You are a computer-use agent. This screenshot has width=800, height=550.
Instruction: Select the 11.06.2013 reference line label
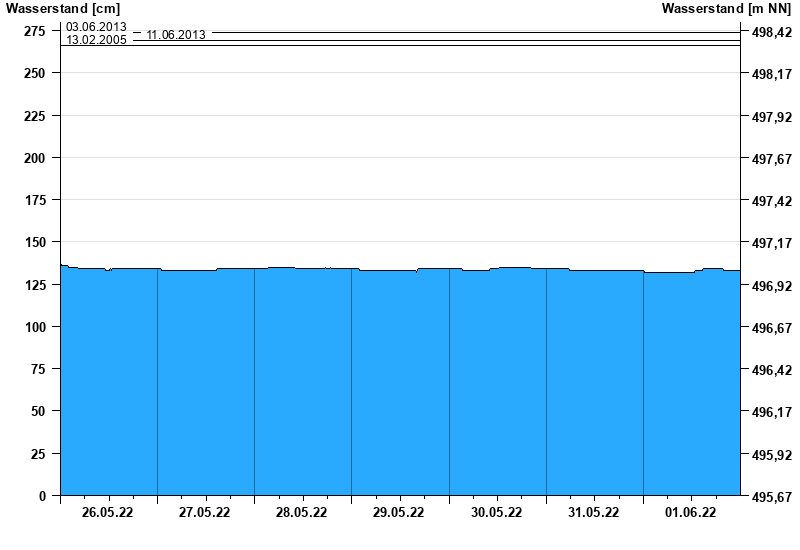[176, 35]
